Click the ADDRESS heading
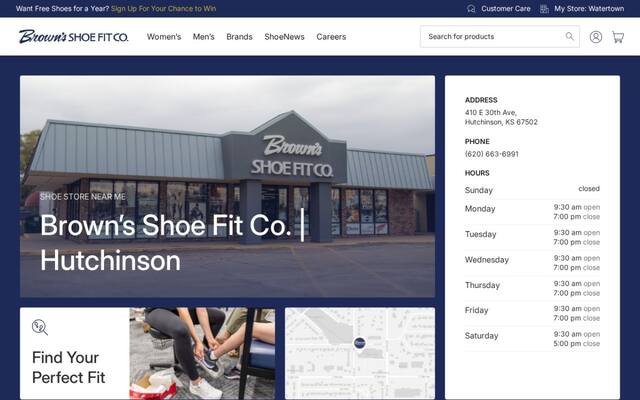 point(481,100)
